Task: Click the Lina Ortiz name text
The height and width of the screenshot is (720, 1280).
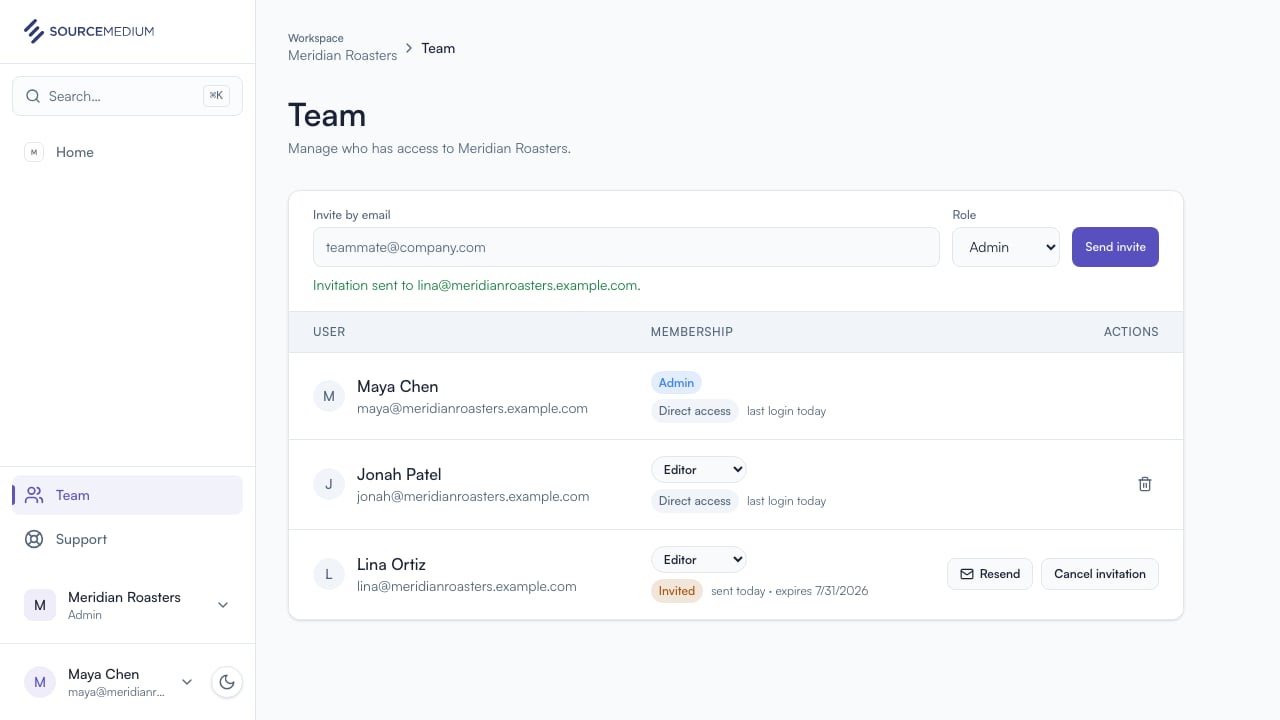Action: [392, 564]
